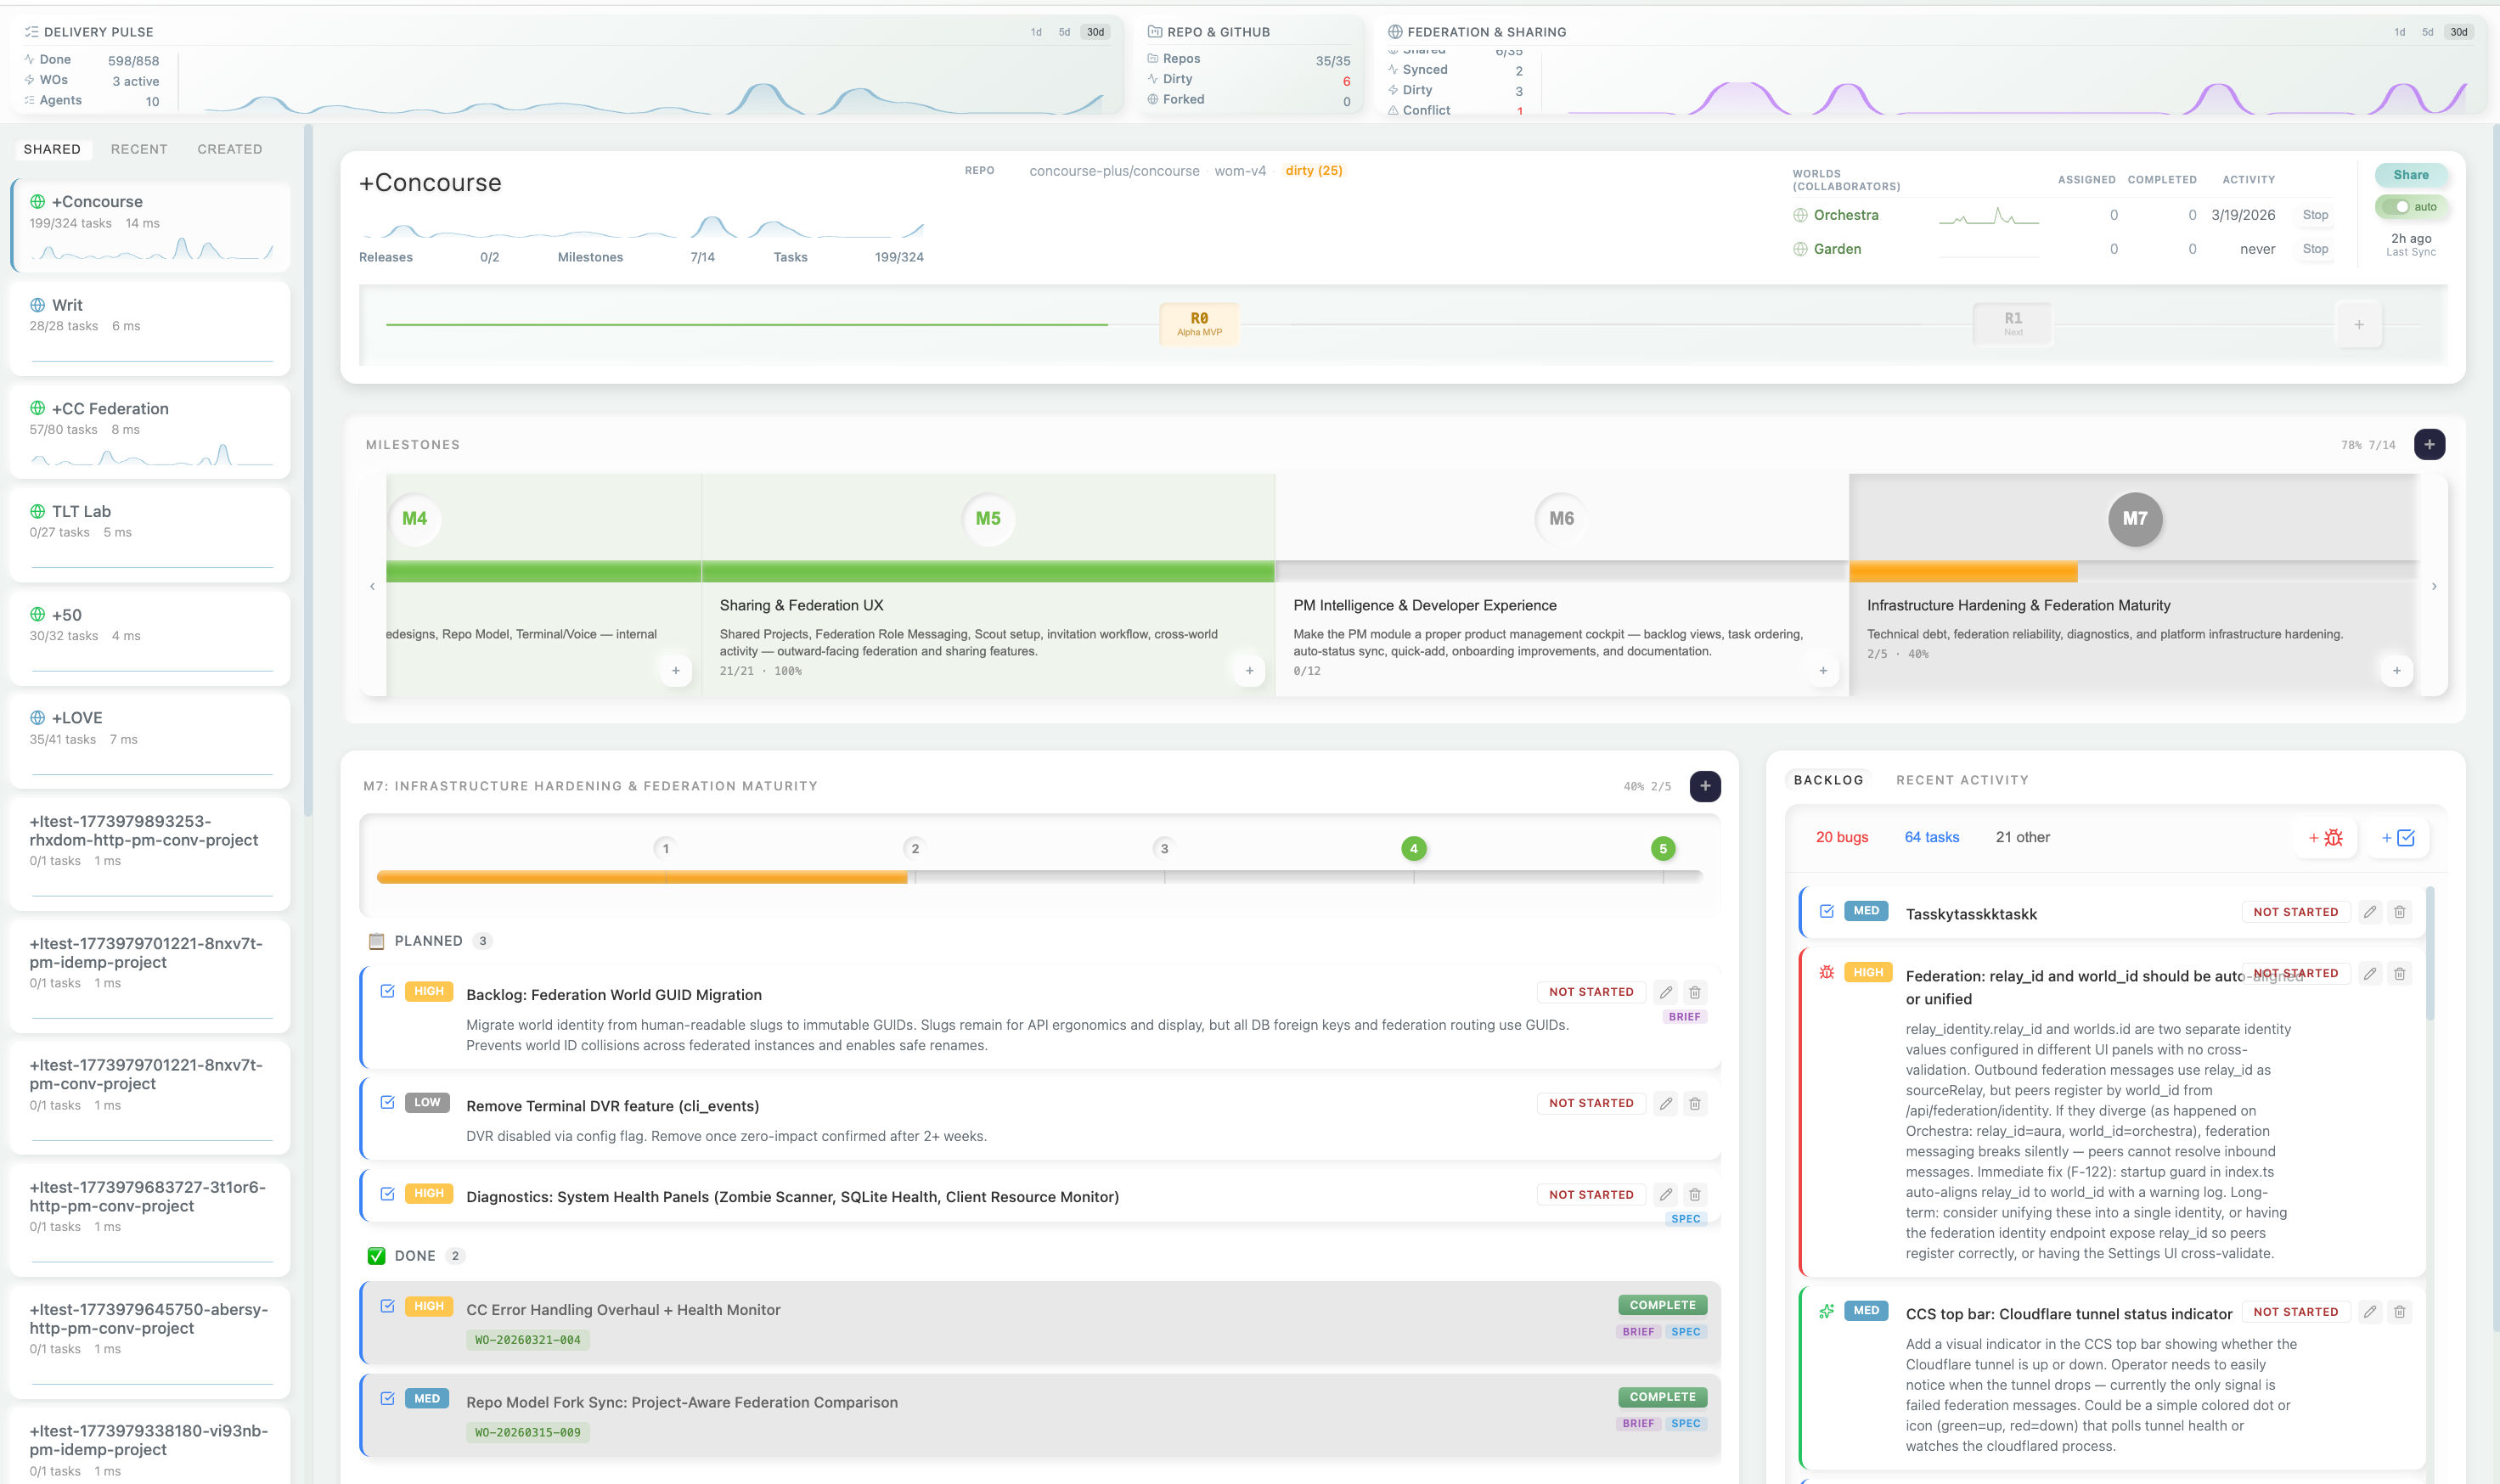Uncheck the CC Error Handling Overhaul task checkbox
This screenshot has width=2500, height=1484.
pyautogui.click(x=387, y=1306)
